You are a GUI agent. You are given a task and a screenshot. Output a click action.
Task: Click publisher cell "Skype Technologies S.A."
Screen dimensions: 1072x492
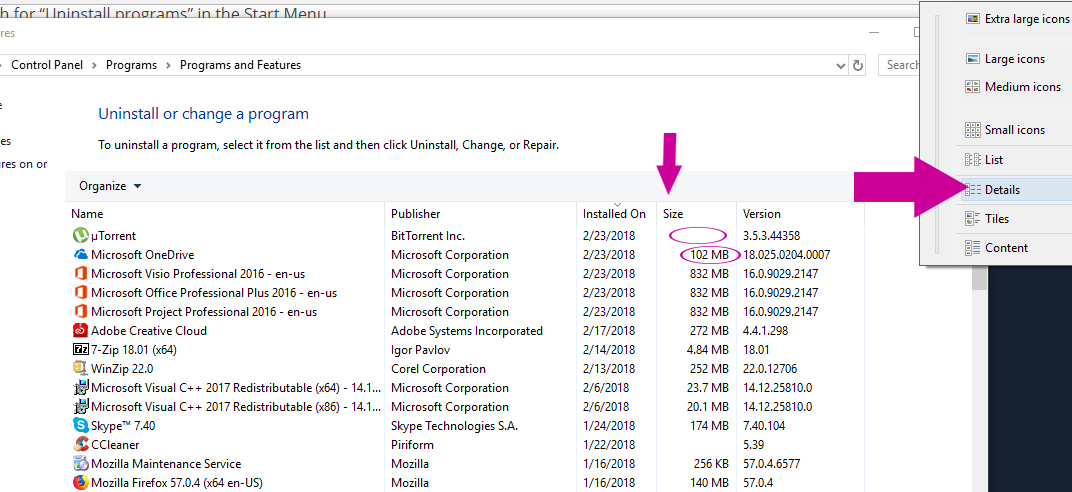point(455,426)
